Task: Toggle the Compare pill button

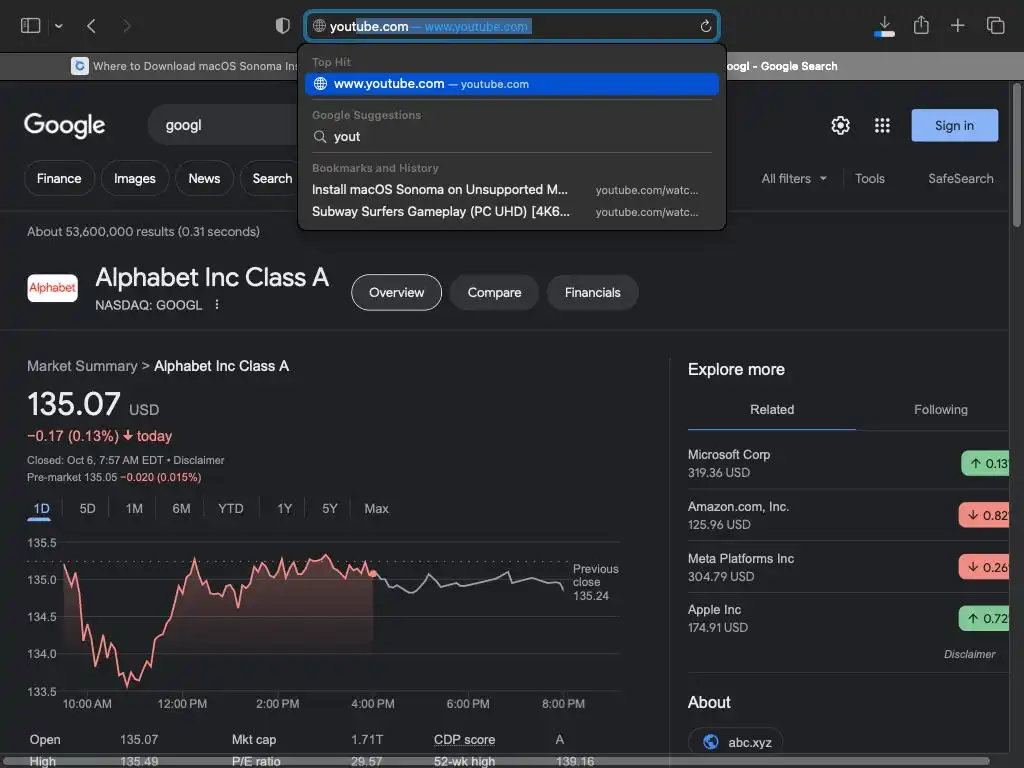Action: tap(494, 292)
